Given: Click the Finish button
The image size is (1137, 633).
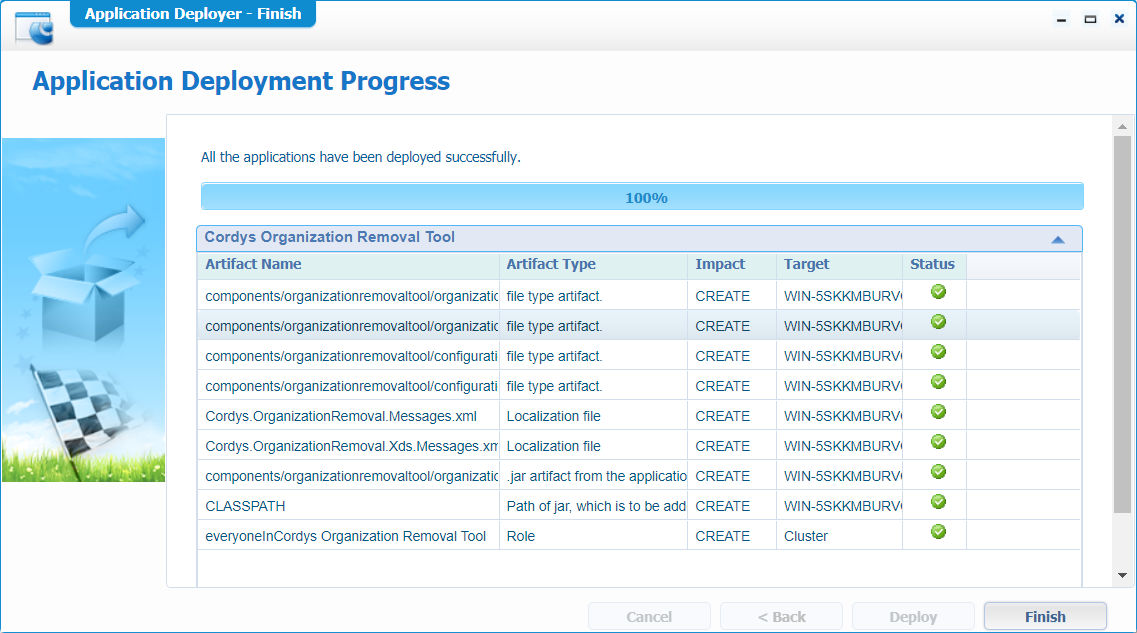Looking at the screenshot, I should (1045, 616).
